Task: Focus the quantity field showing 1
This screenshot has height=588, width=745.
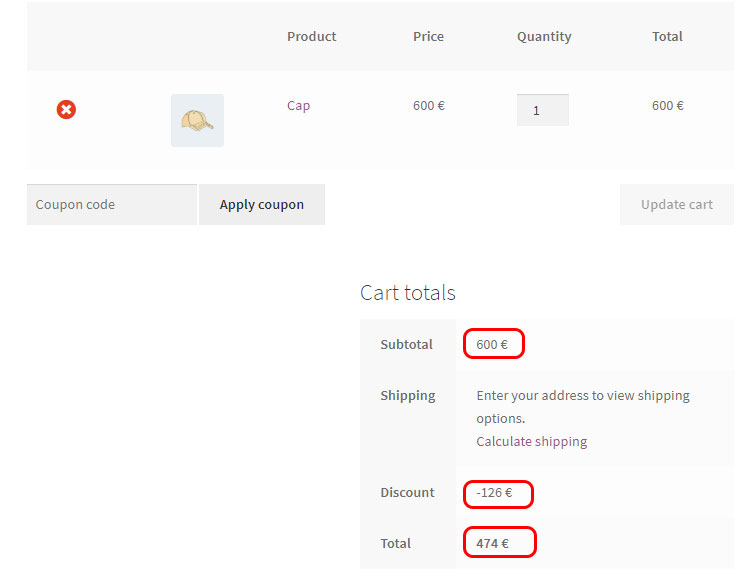Action: 543,110
